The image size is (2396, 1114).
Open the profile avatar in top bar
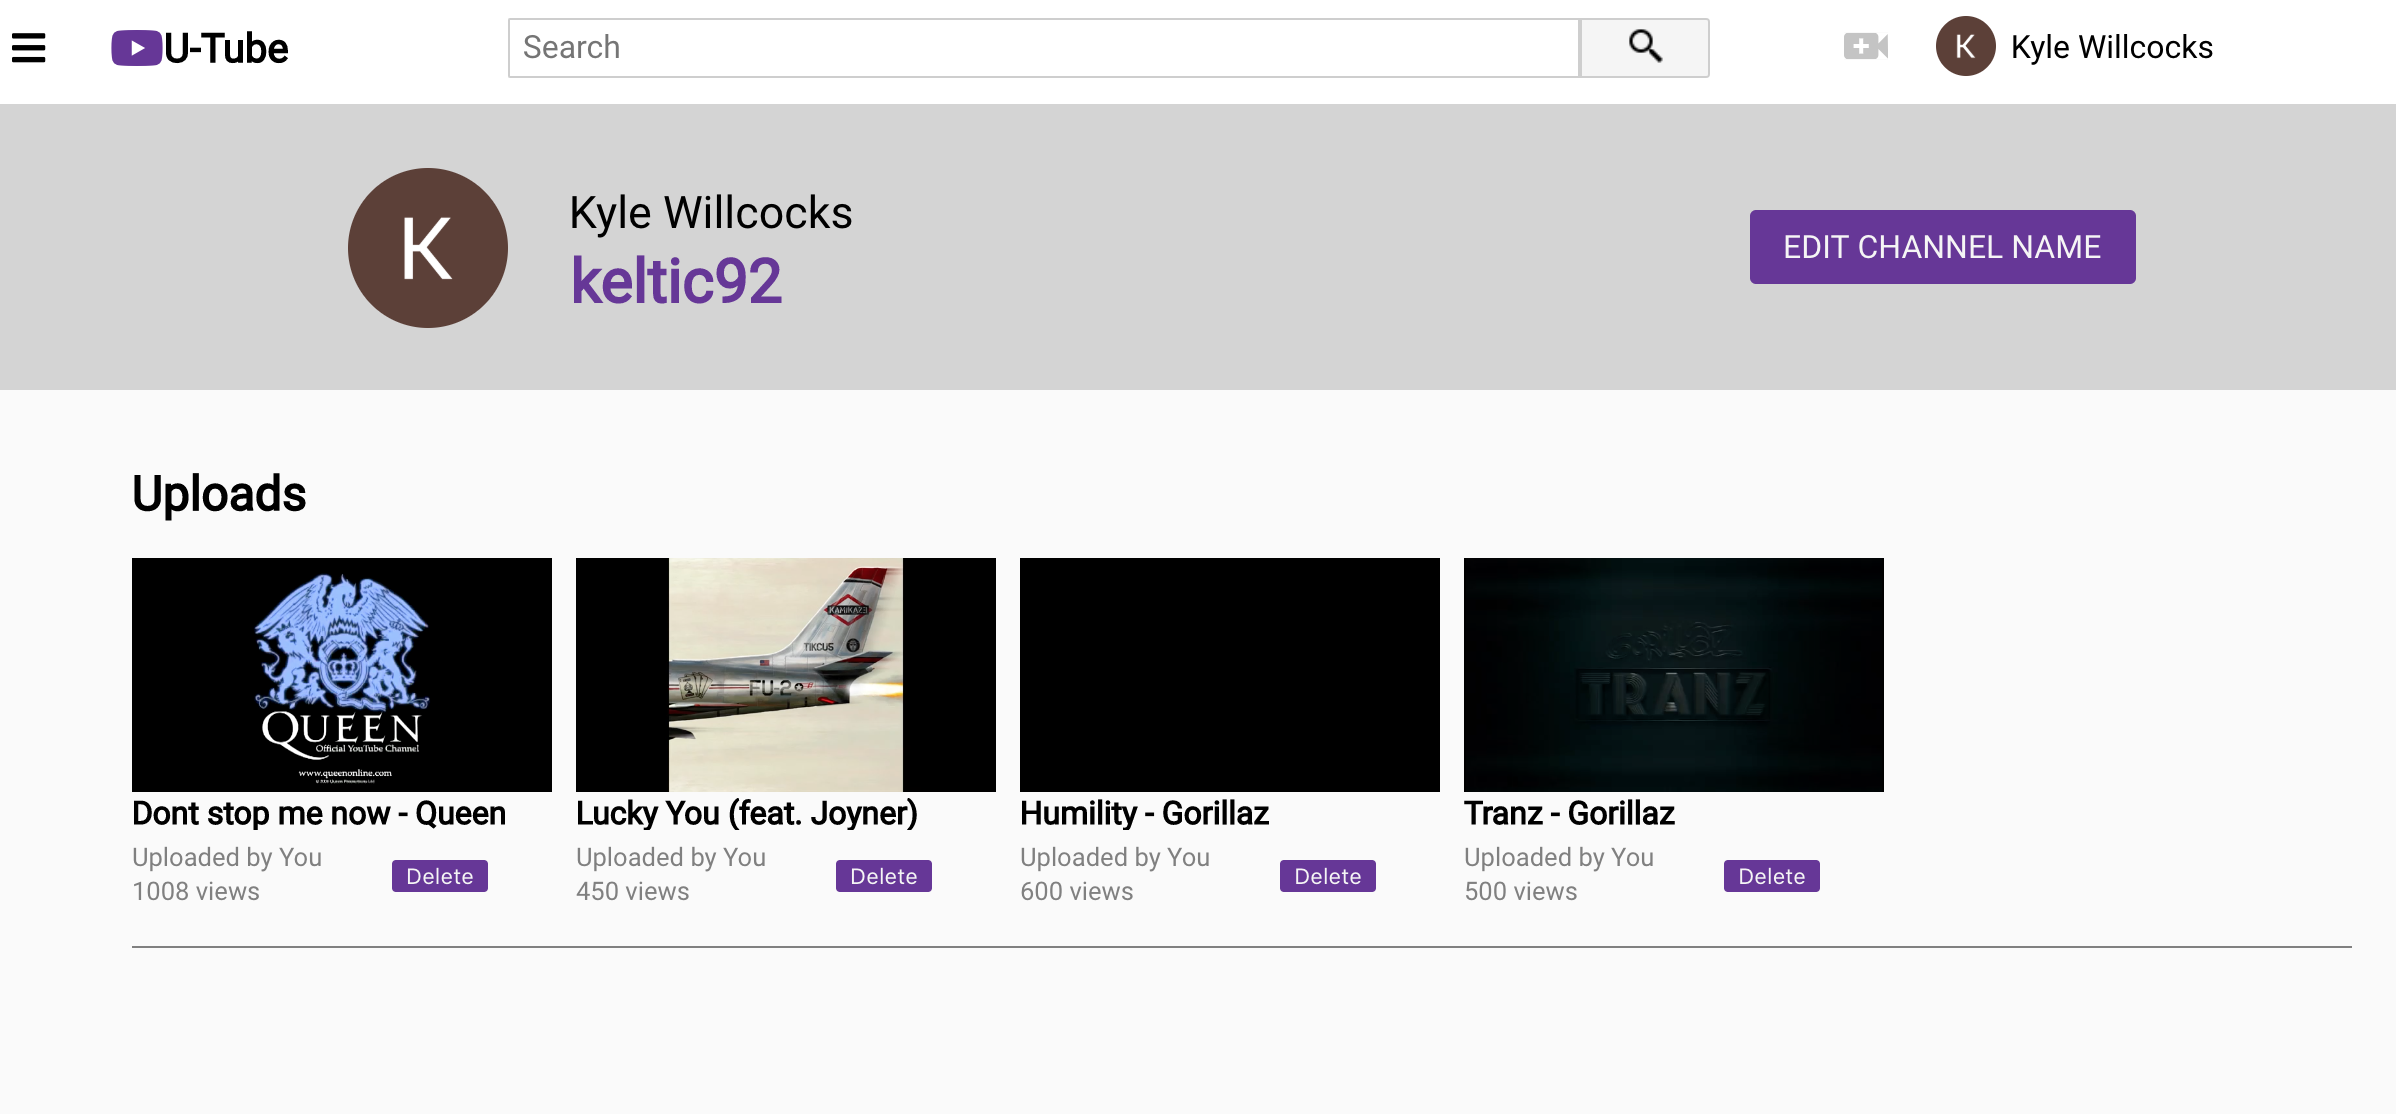(1965, 46)
